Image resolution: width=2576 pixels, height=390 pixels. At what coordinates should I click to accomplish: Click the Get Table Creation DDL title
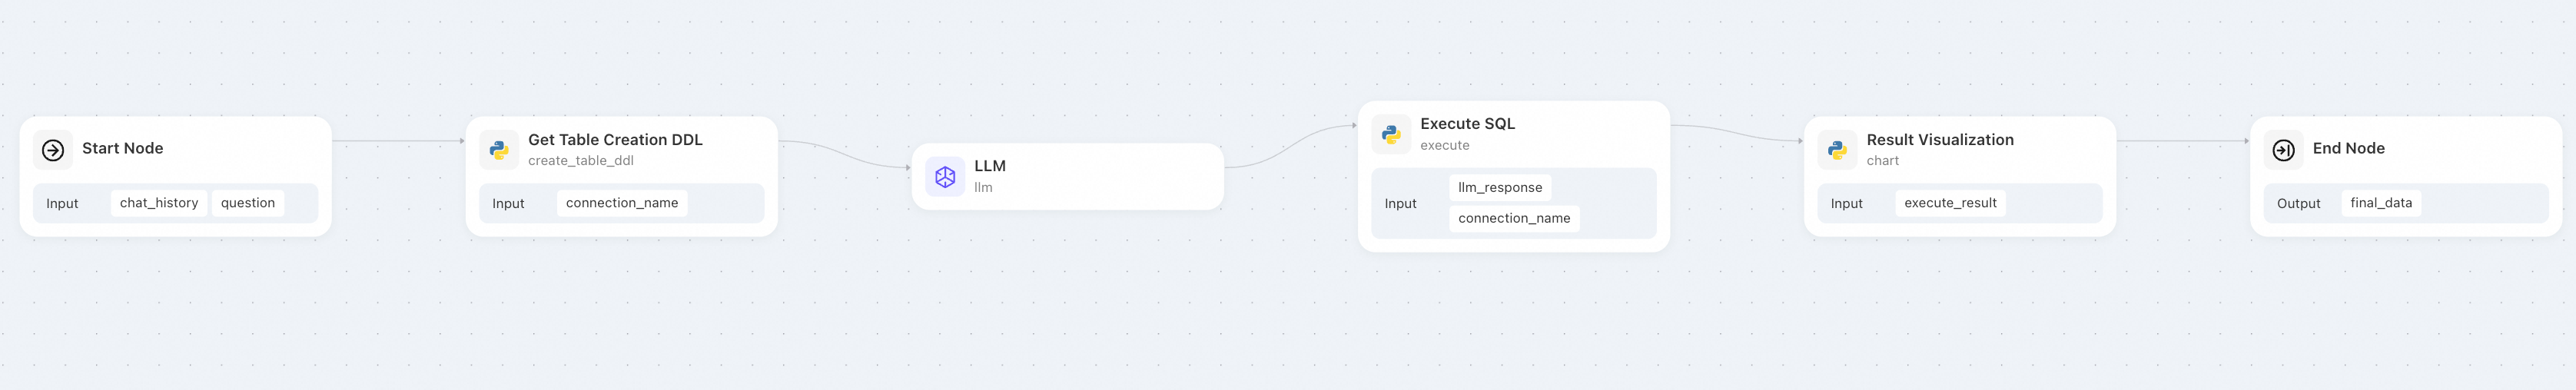point(615,140)
